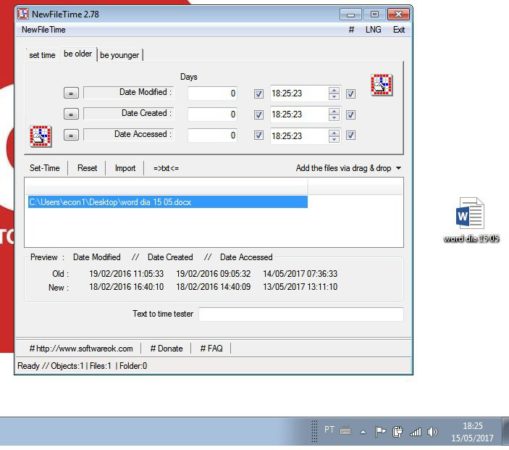Click the old modified date 19/02/2016 11:05:33
The width and height of the screenshot is (509, 450).
pyautogui.click(x=126, y=274)
